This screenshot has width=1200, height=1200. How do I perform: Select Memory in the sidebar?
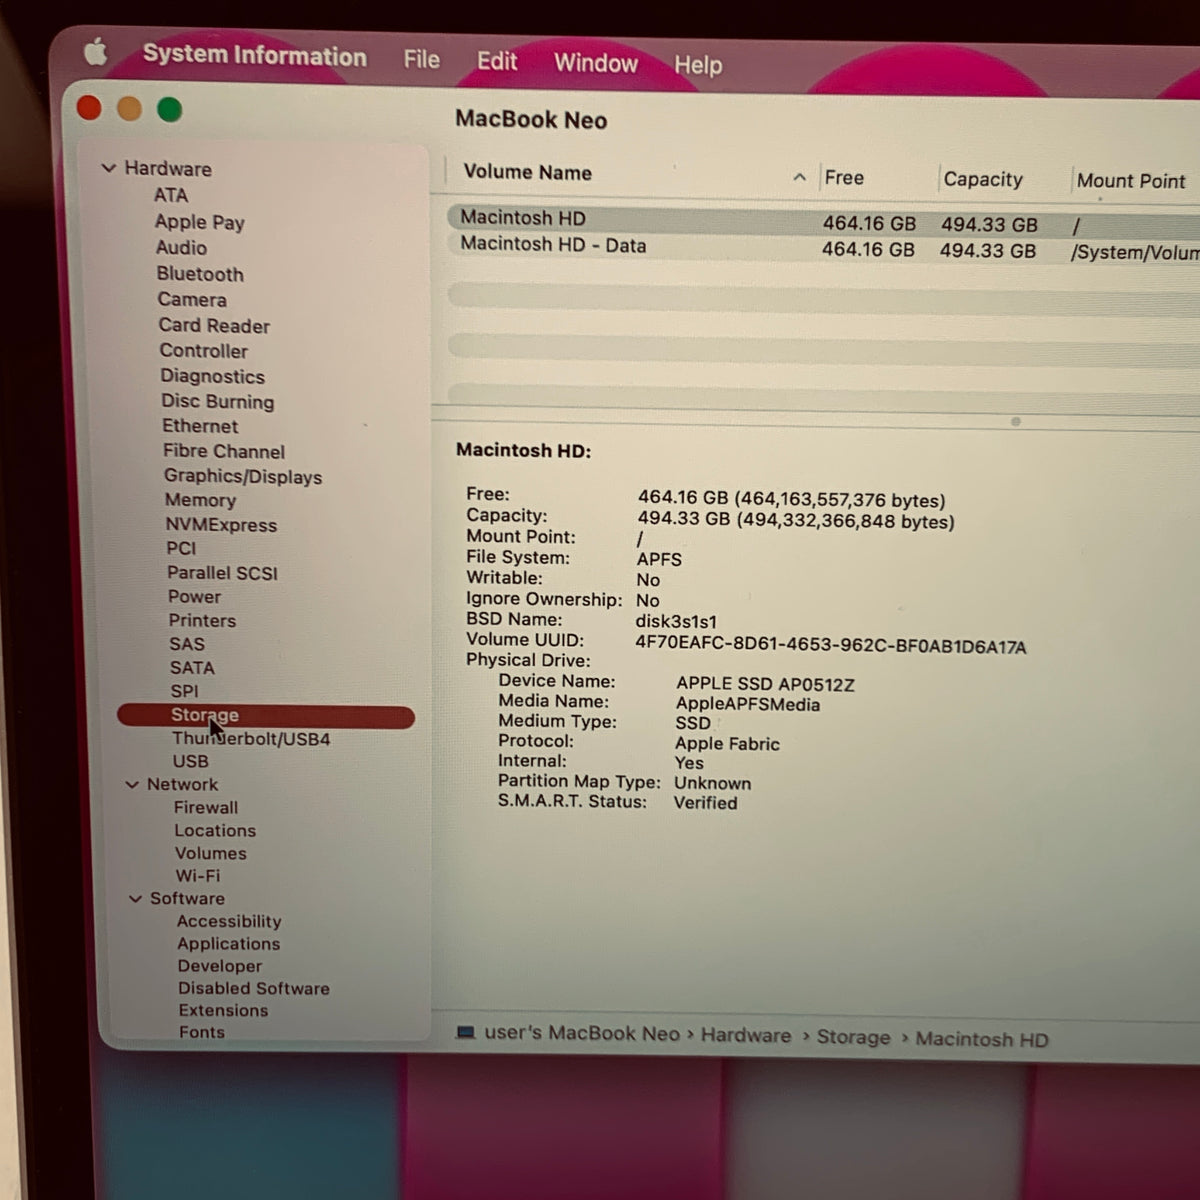pyautogui.click(x=200, y=501)
